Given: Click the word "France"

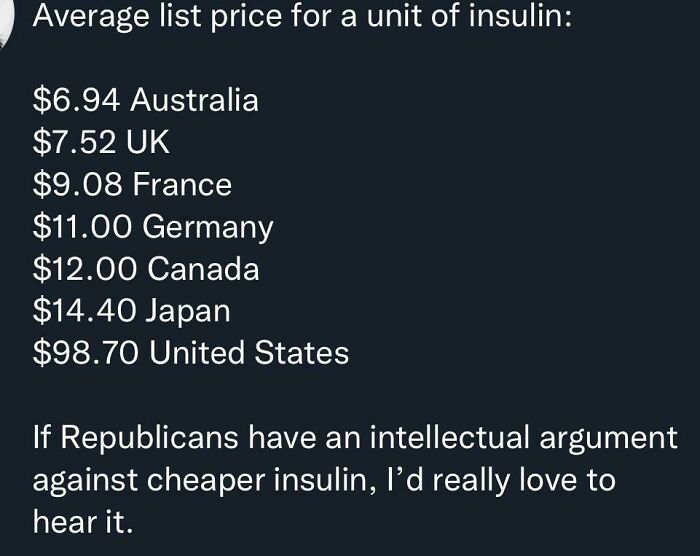Looking at the screenshot, I should [x=182, y=185].
